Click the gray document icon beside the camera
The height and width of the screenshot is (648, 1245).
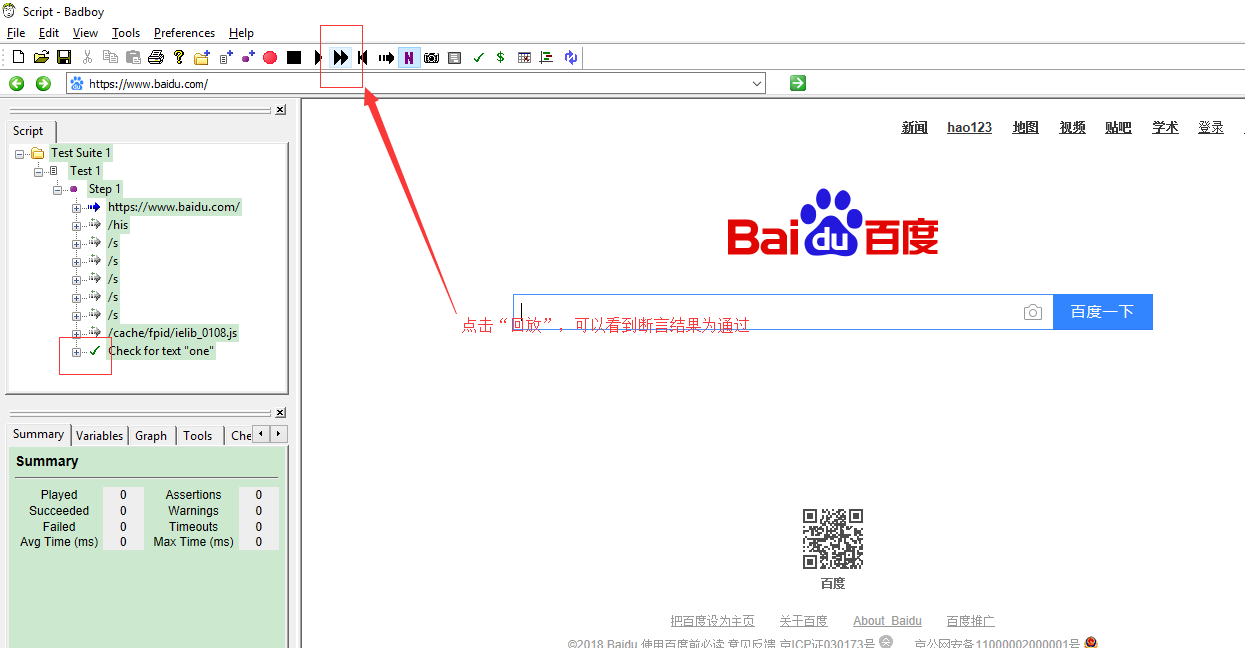[x=454, y=58]
